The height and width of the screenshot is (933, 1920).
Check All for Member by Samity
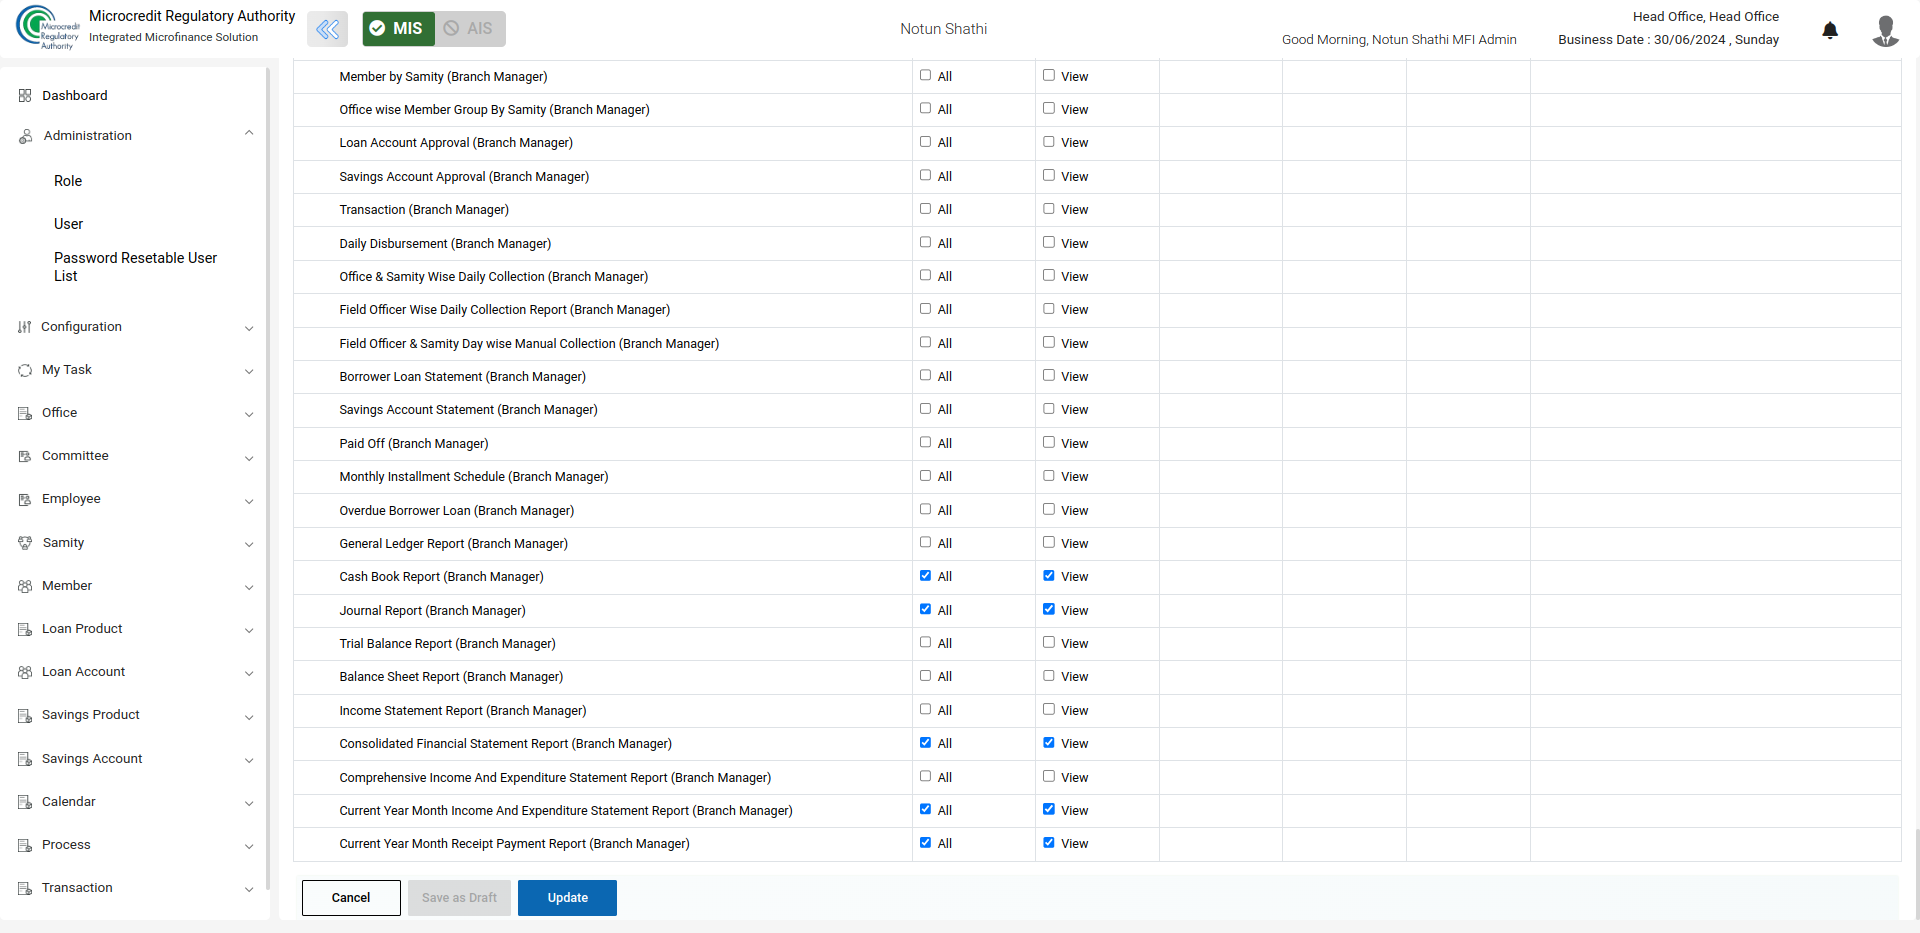(925, 75)
